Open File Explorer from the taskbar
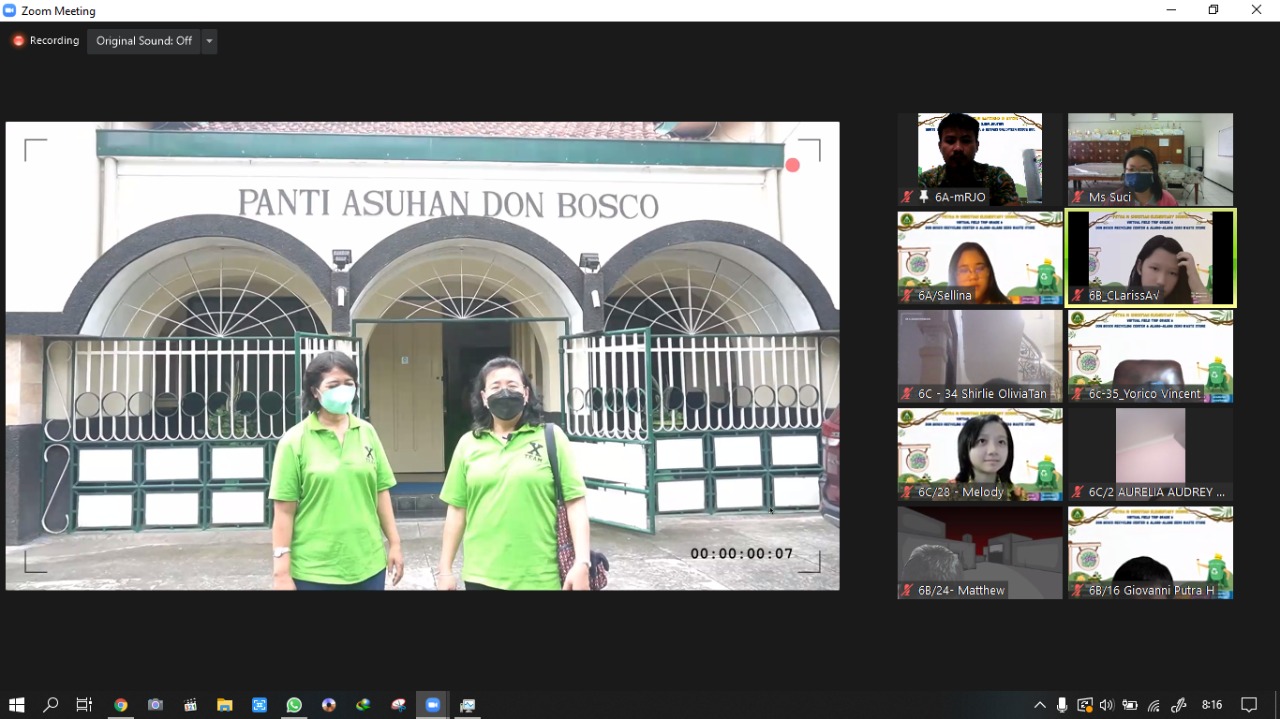This screenshot has height=719, width=1280. (225, 705)
